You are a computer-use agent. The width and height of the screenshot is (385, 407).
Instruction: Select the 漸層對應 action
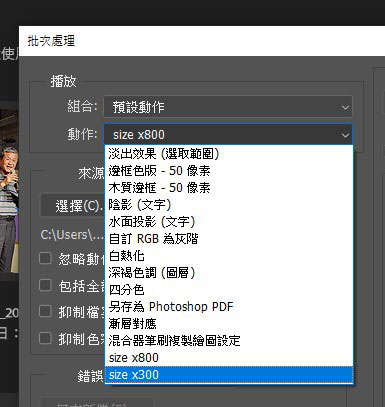coord(229,324)
